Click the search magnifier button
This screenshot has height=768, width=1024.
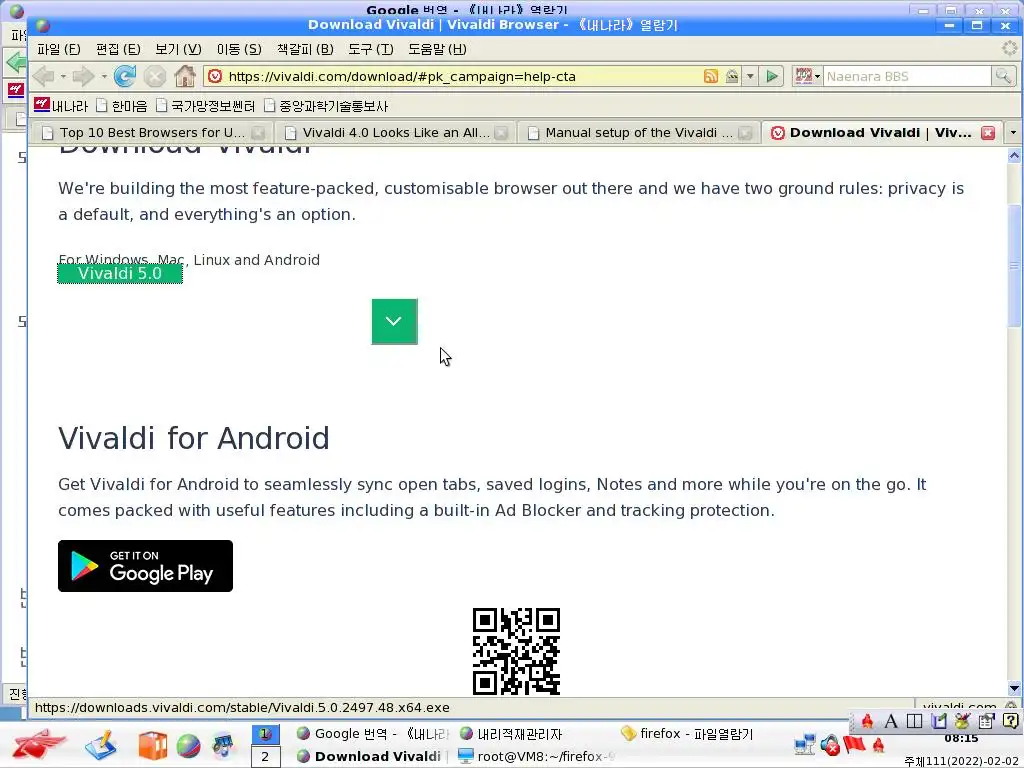coord(1003,76)
